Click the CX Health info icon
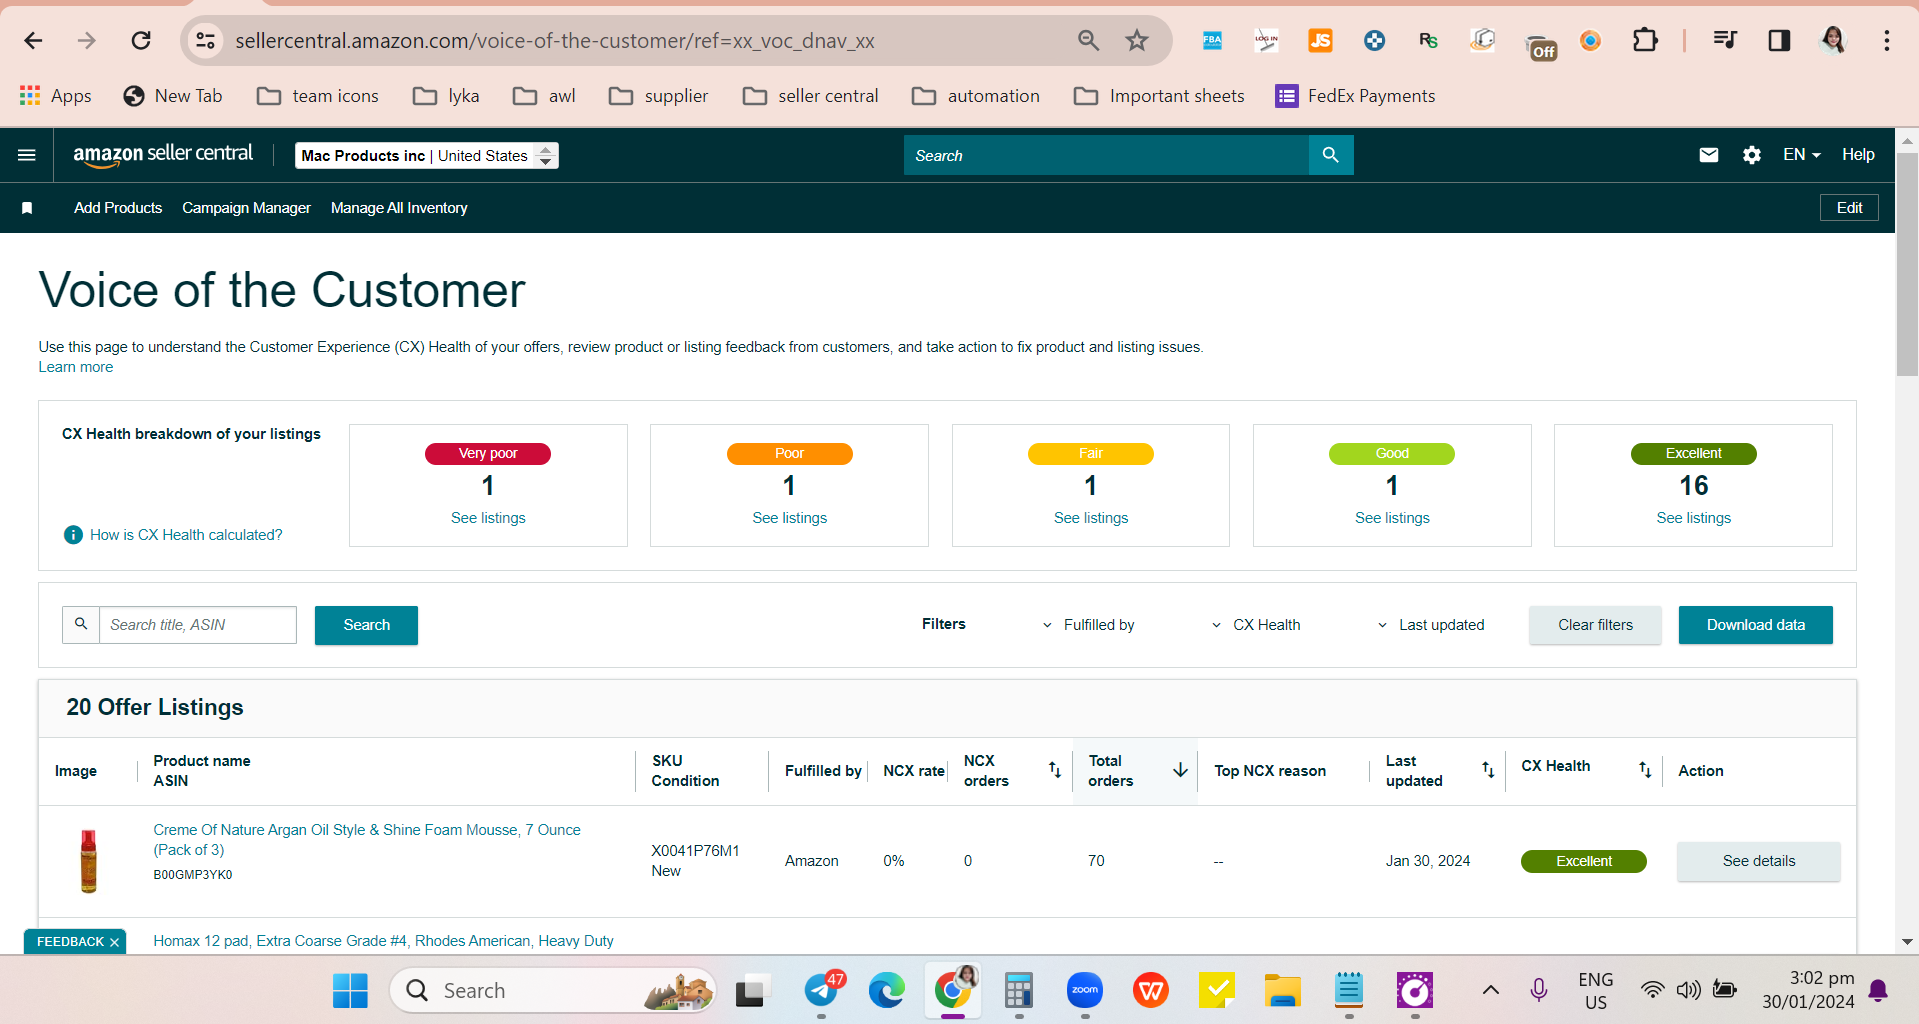The width and height of the screenshot is (1919, 1024). pyautogui.click(x=73, y=535)
